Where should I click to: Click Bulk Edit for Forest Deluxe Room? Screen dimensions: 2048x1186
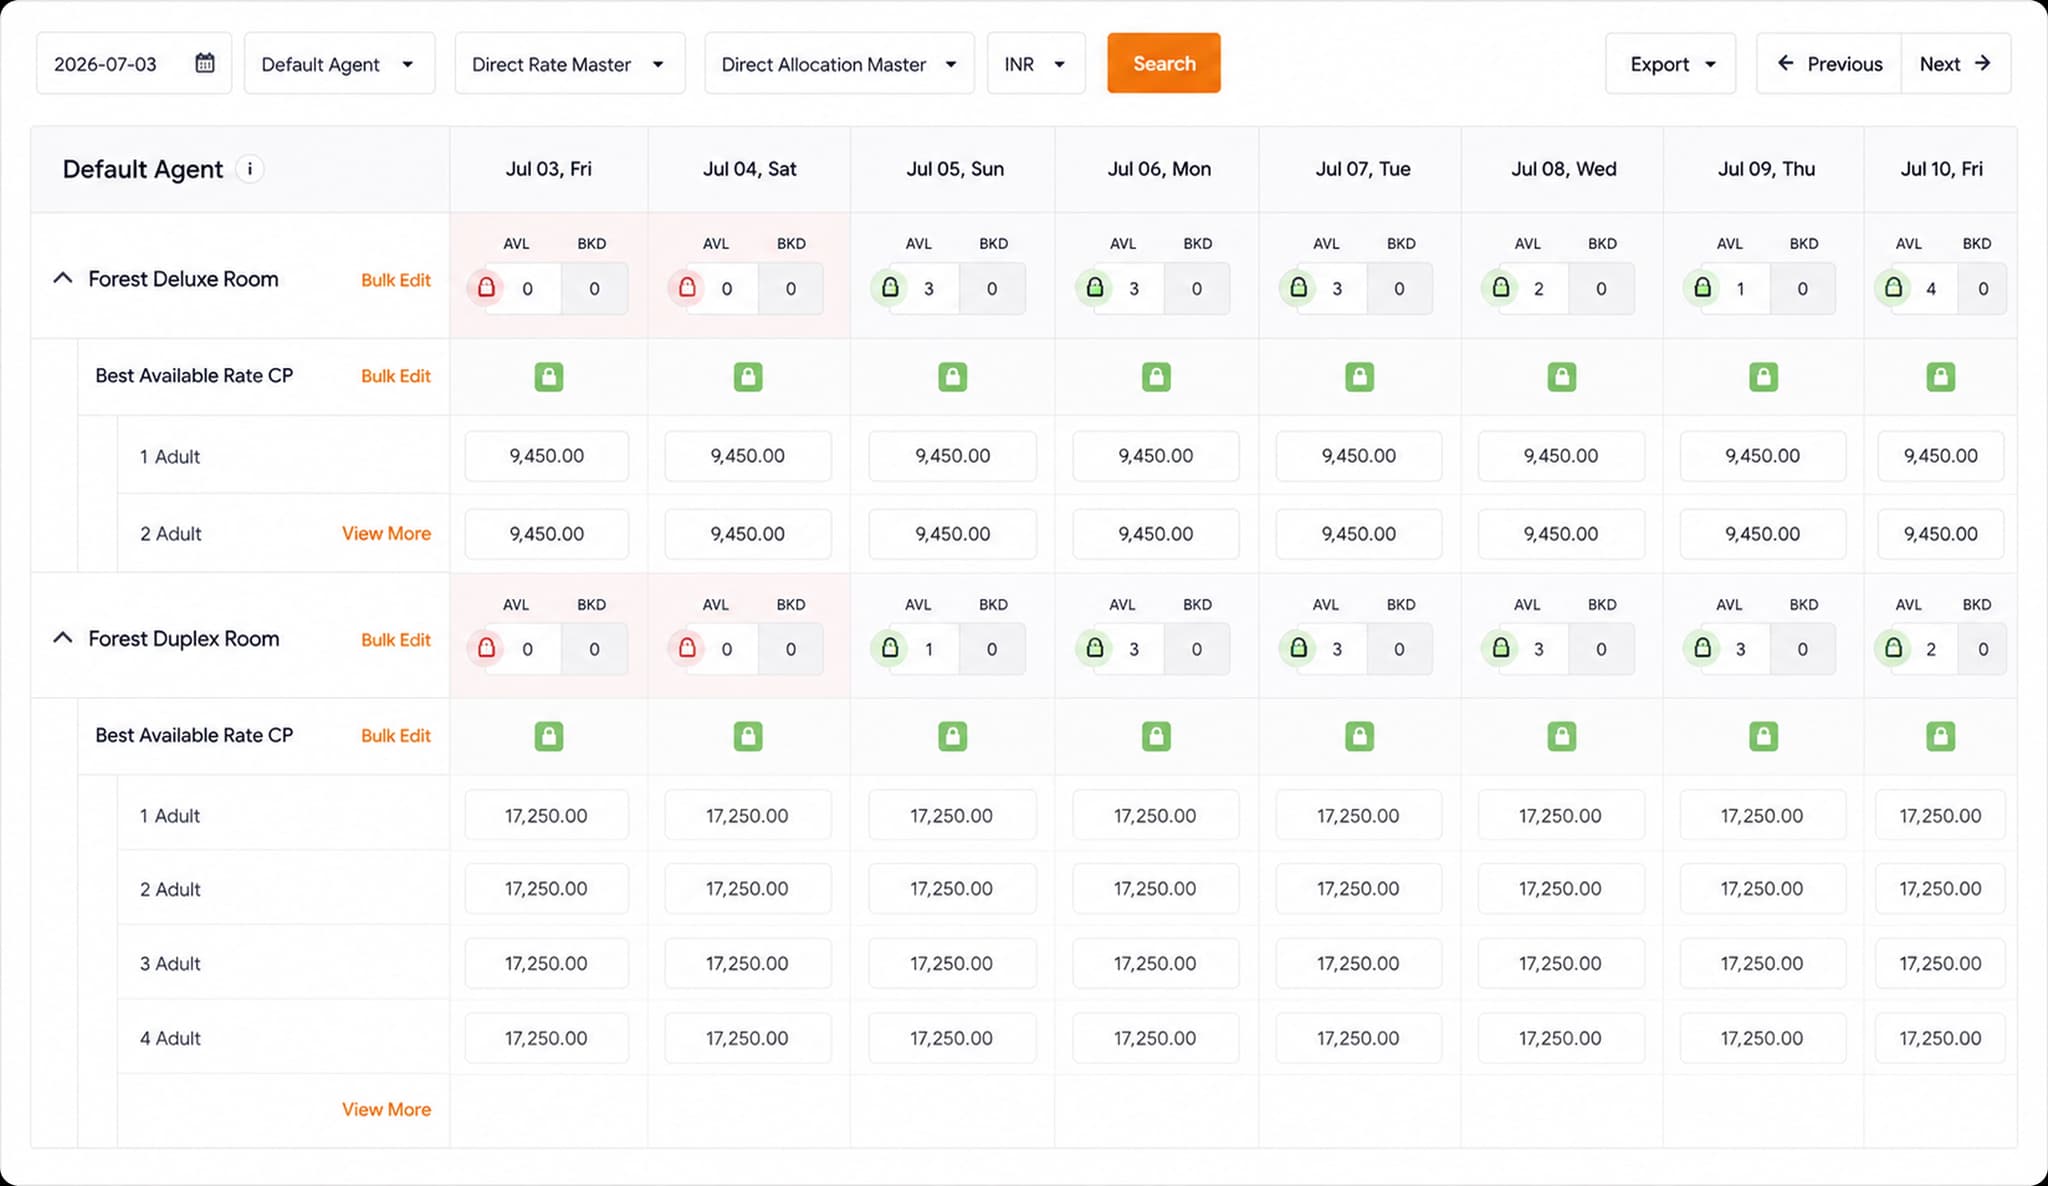click(x=395, y=280)
